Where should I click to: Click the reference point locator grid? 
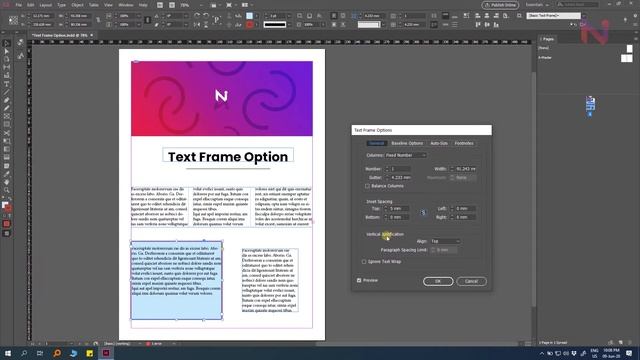(13, 20)
